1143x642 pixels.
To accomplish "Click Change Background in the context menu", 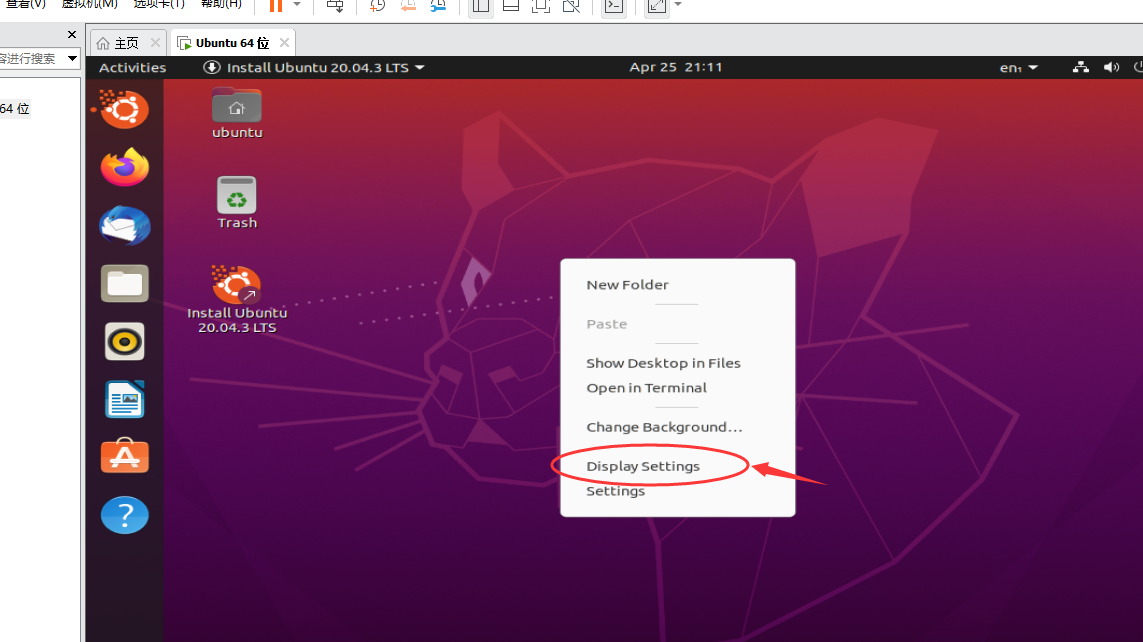I will coord(664,427).
